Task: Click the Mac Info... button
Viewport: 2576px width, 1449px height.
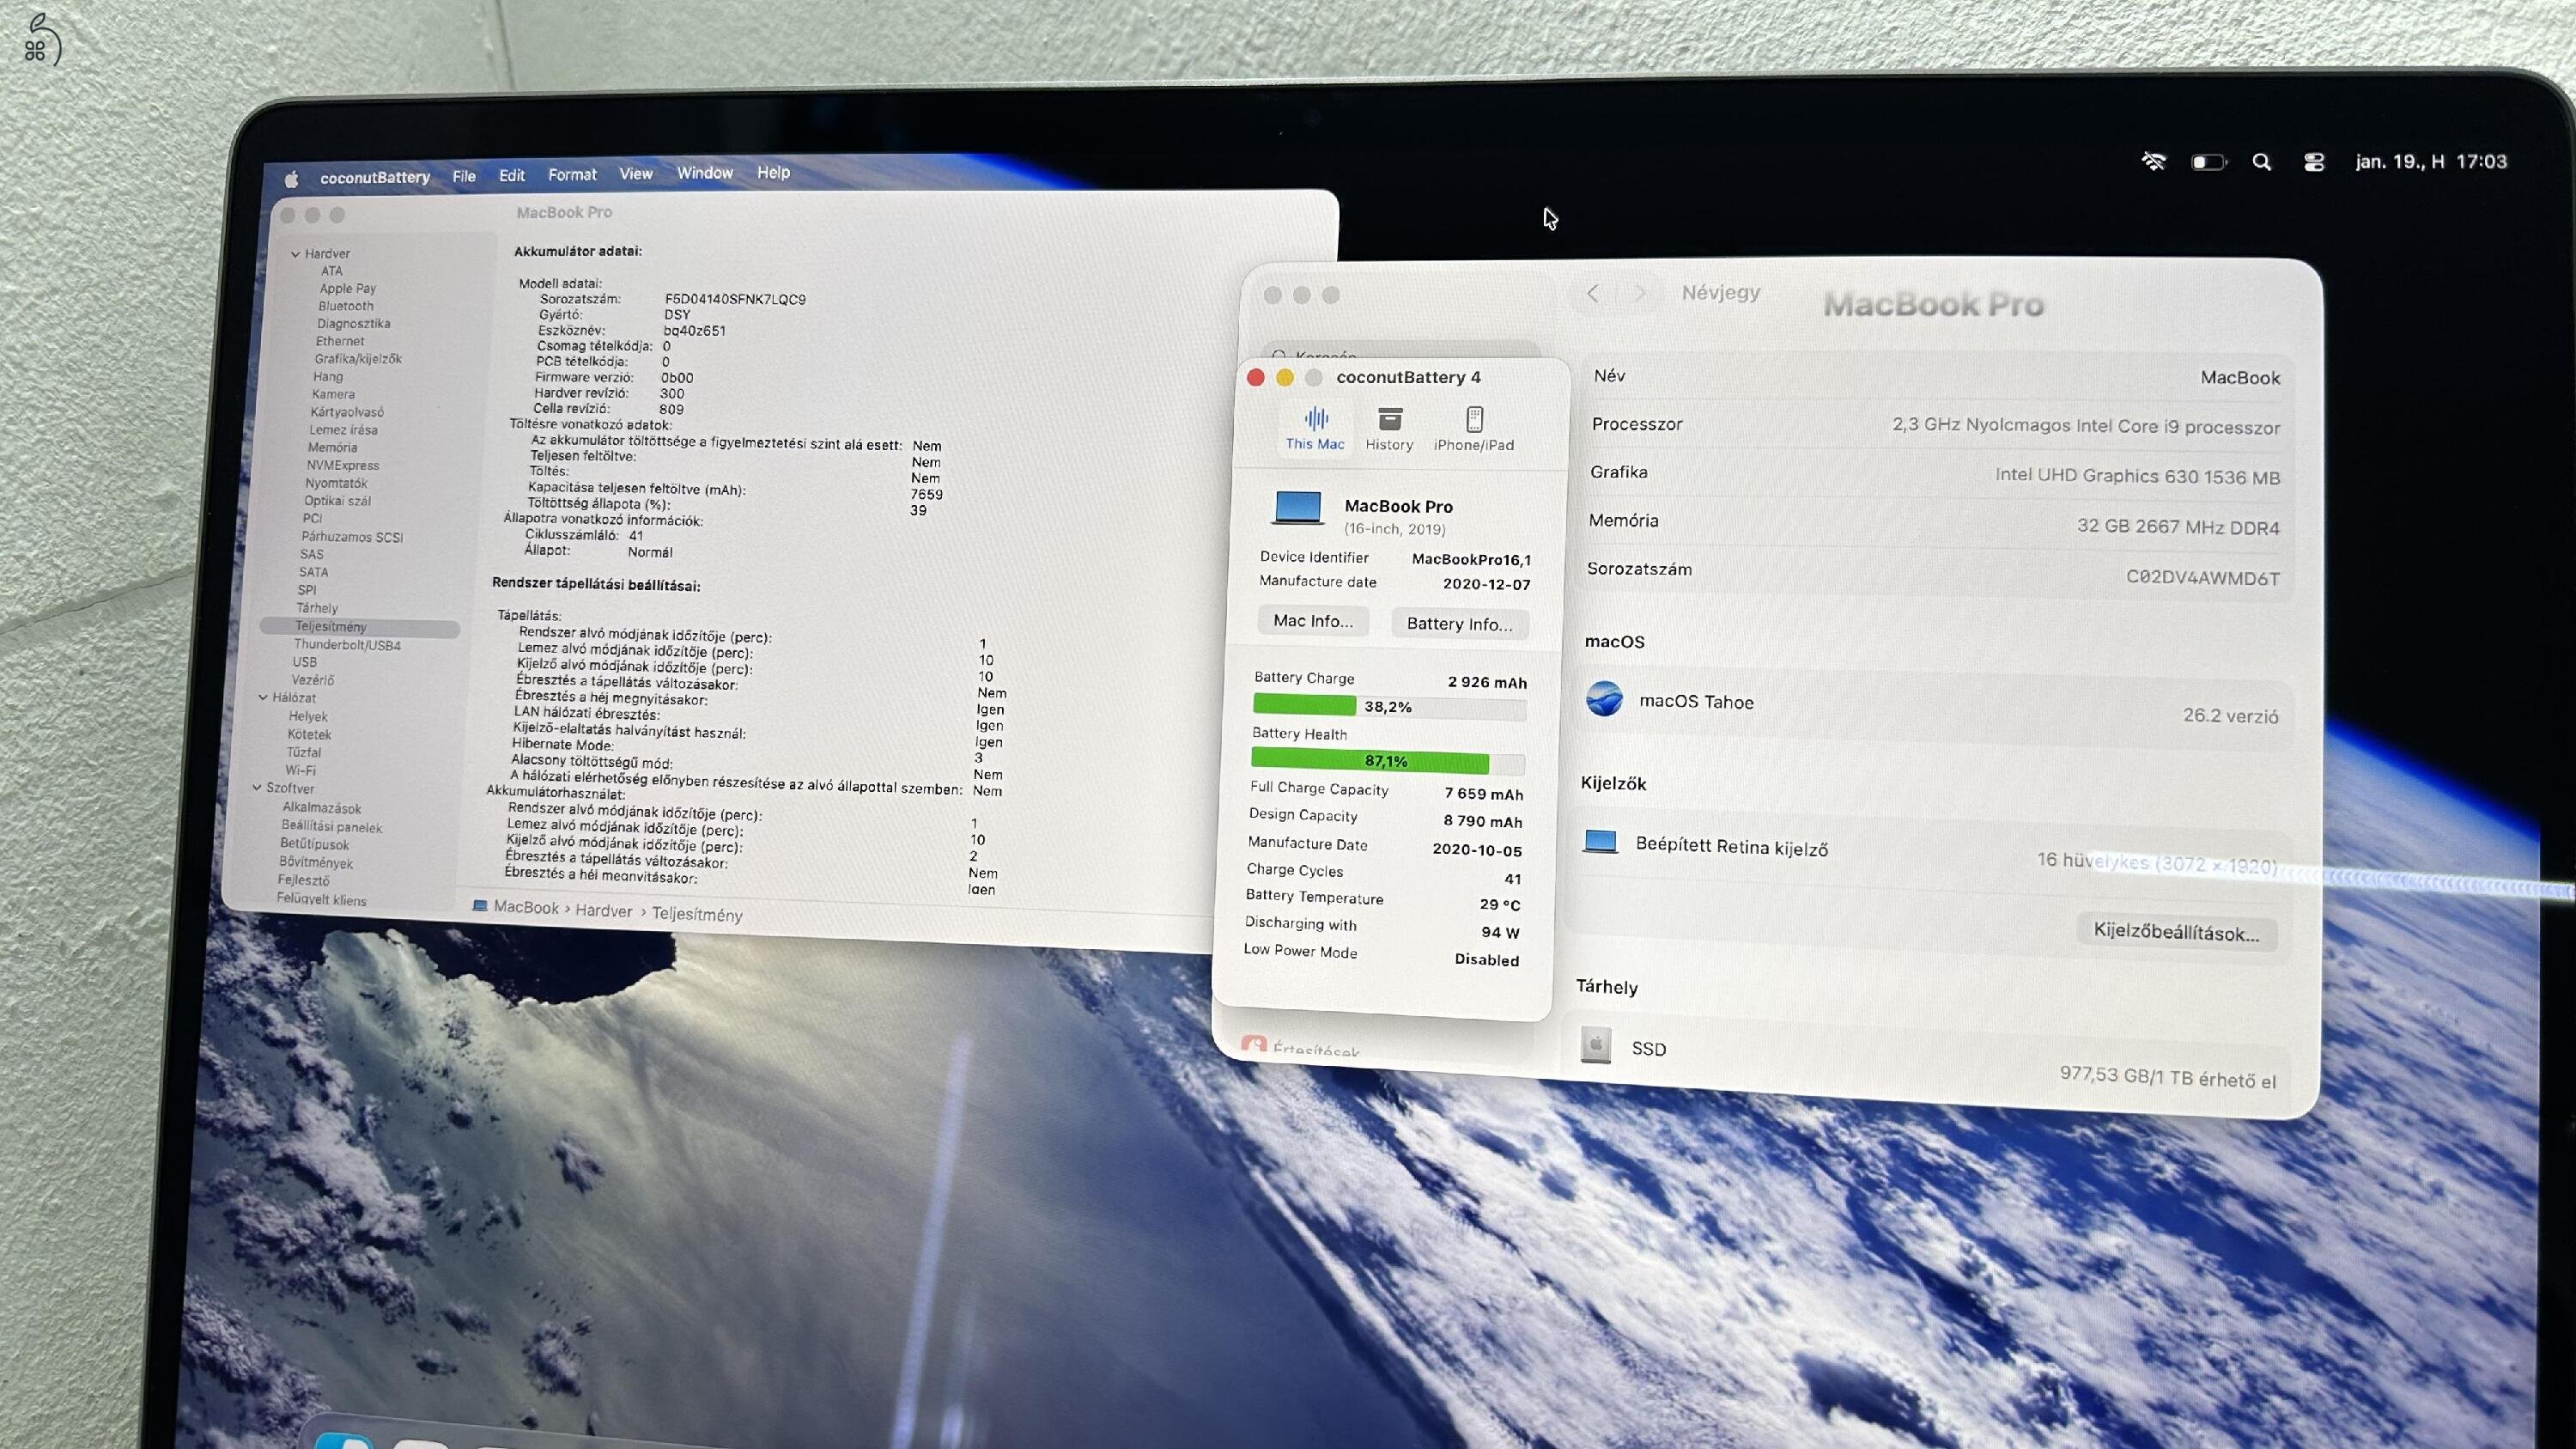Action: point(1313,621)
